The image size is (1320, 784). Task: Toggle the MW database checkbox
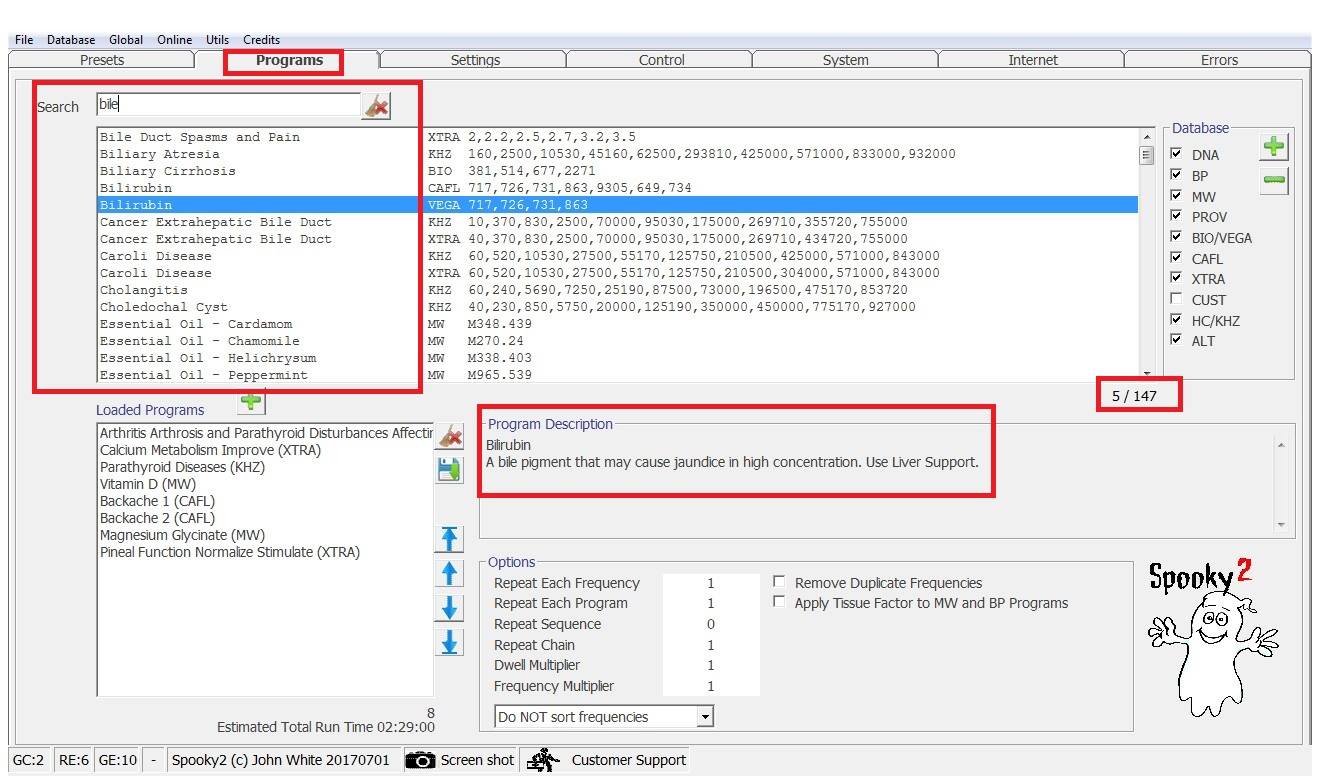pos(1176,196)
